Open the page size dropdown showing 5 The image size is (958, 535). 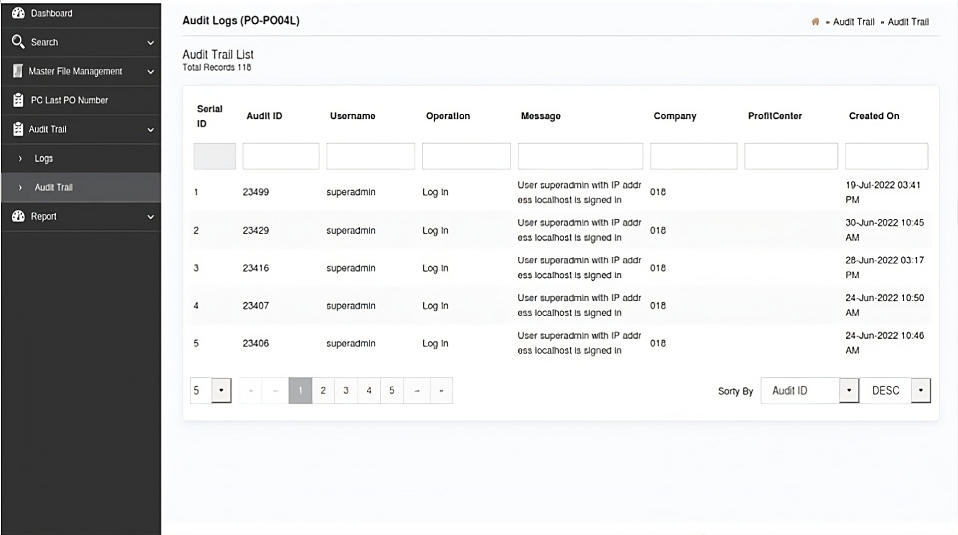[x=220, y=391]
